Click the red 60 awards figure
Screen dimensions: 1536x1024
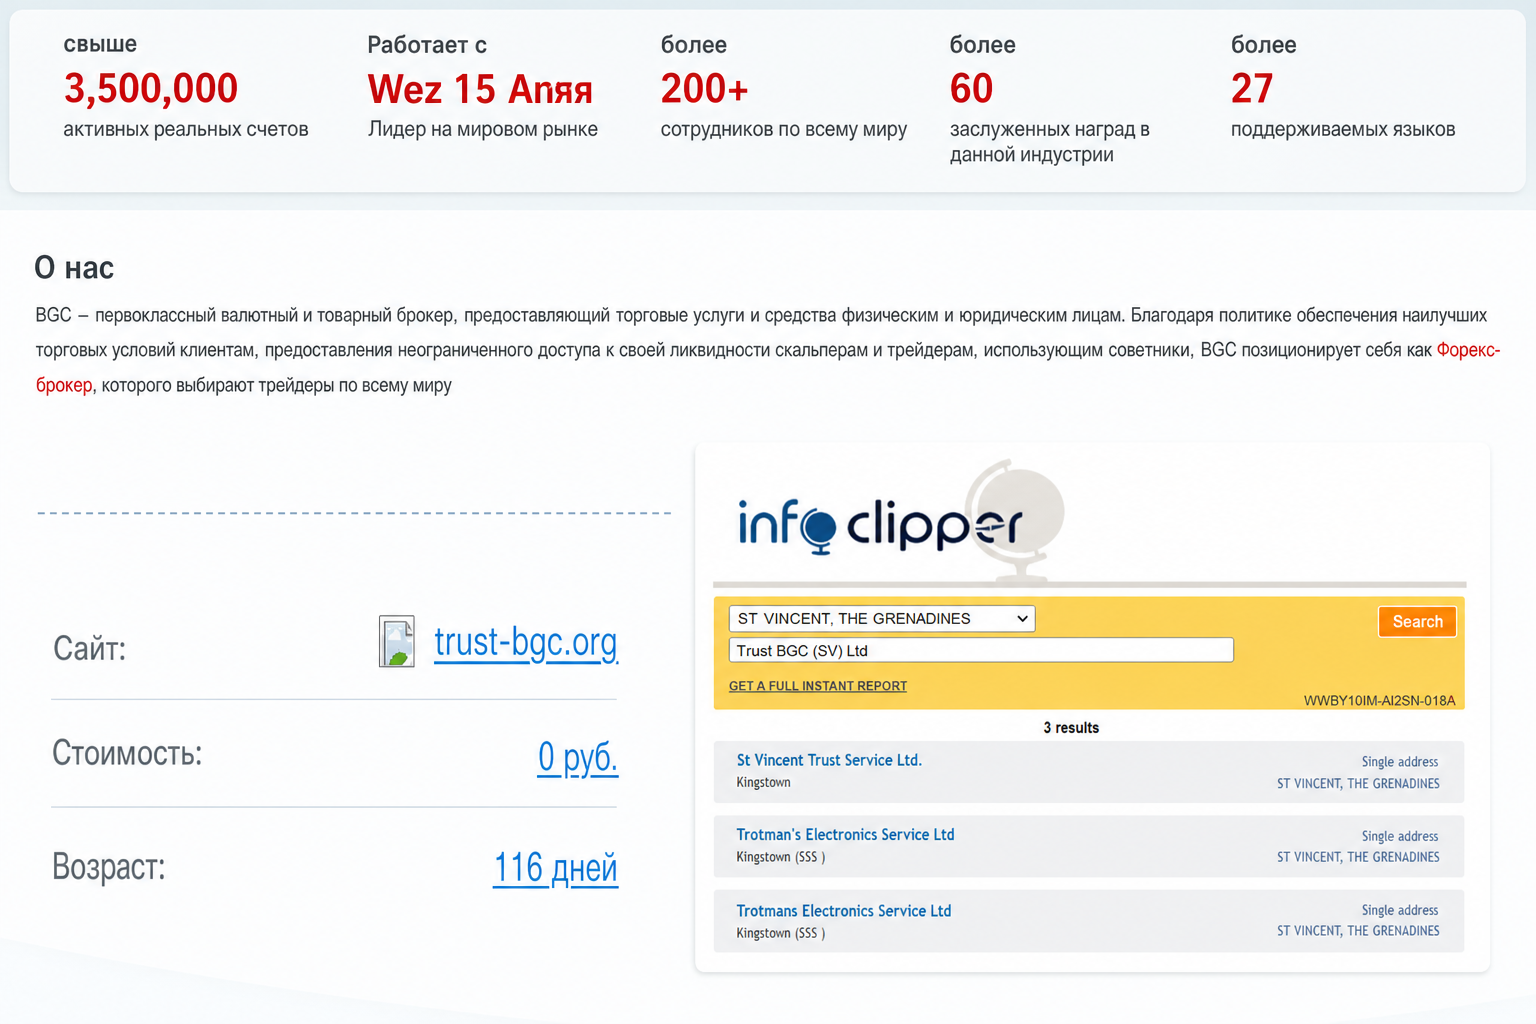[x=971, y=88]
